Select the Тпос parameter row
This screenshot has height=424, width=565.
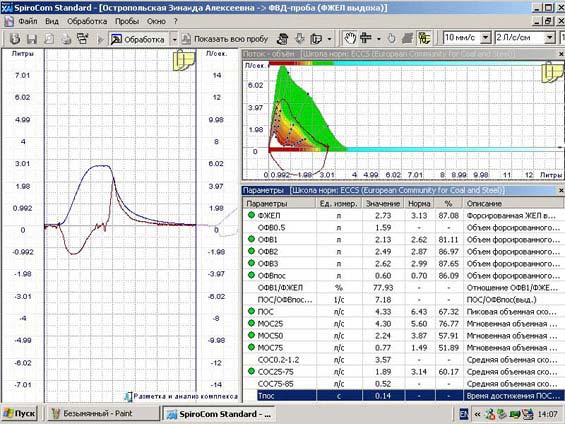[404, 396]
